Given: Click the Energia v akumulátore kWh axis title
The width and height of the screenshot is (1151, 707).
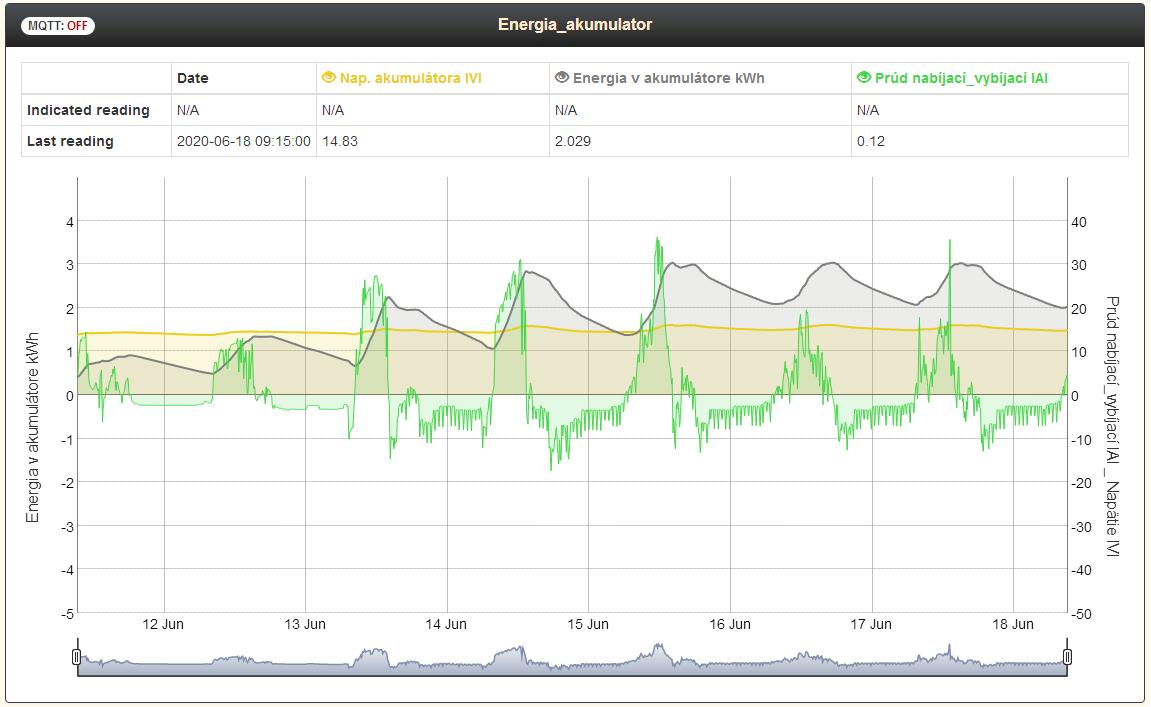Looking at the screenshot, I should pyautogui.click(x=32, y=427).
